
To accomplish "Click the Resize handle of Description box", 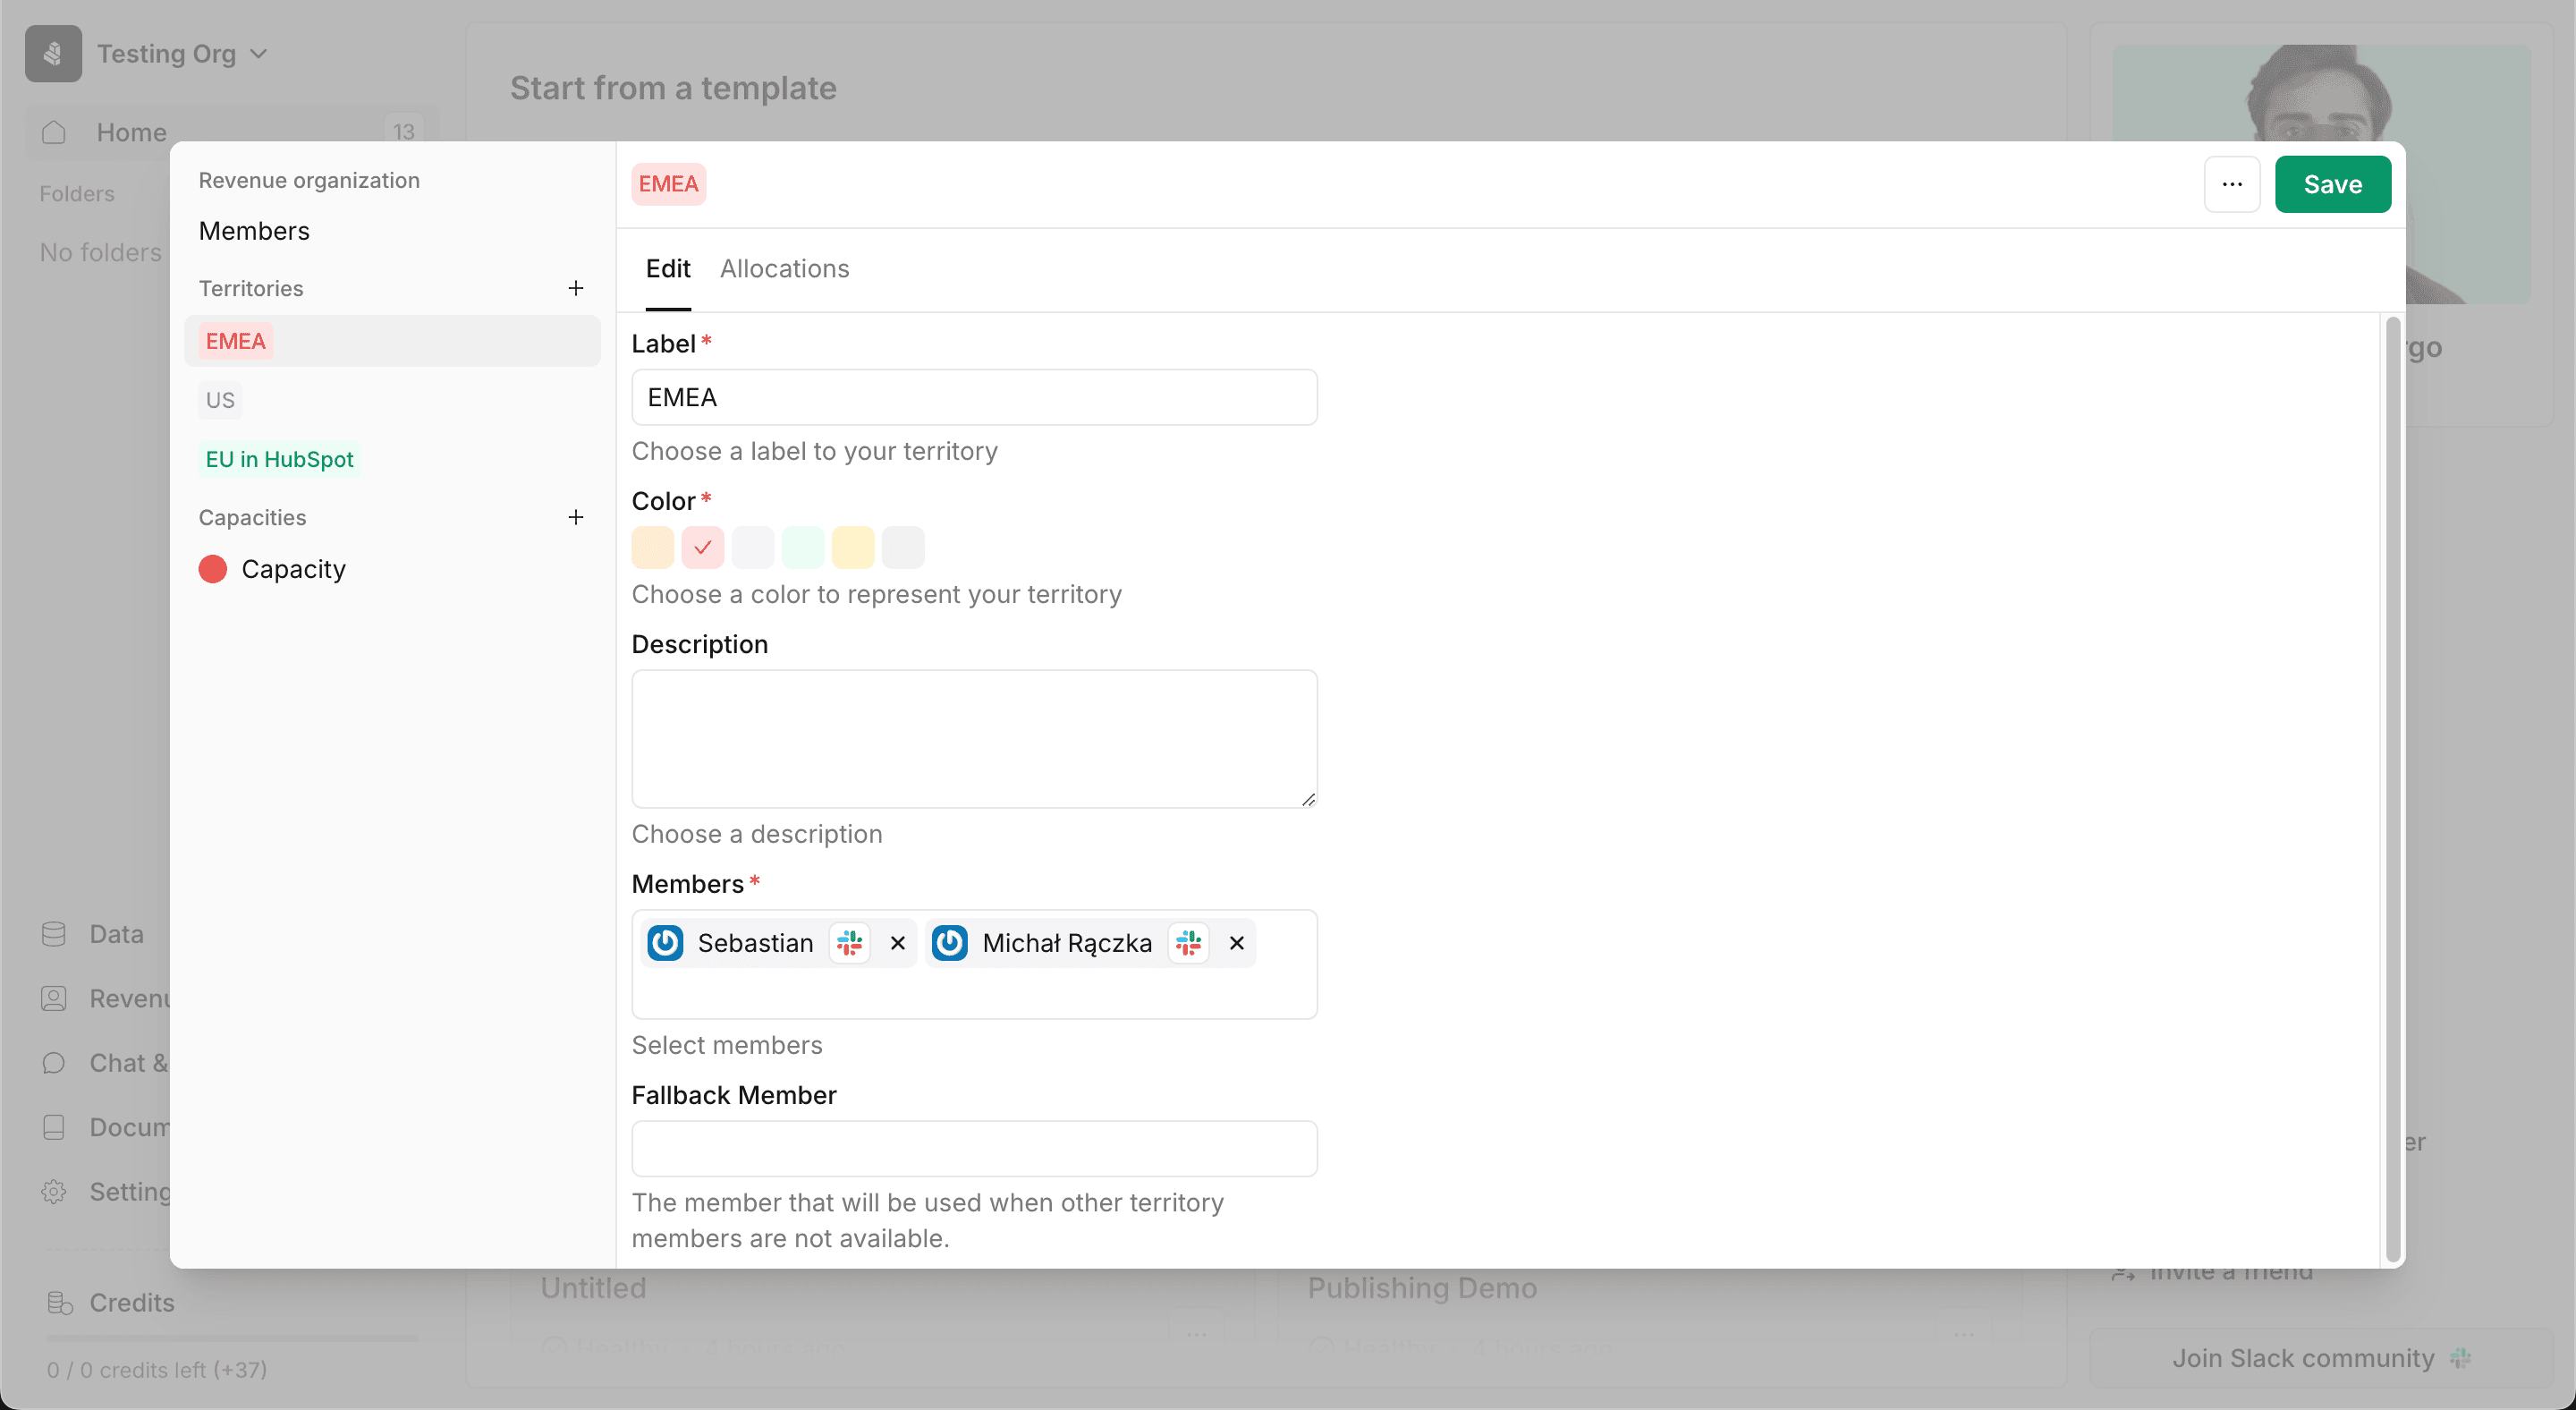I will 1308,799.
